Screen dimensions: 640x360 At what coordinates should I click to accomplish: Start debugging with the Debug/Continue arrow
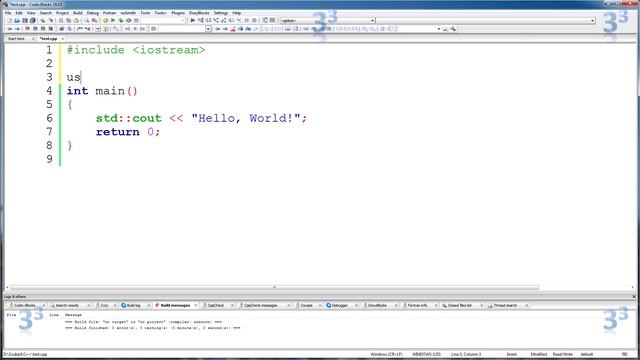(192, 20)
